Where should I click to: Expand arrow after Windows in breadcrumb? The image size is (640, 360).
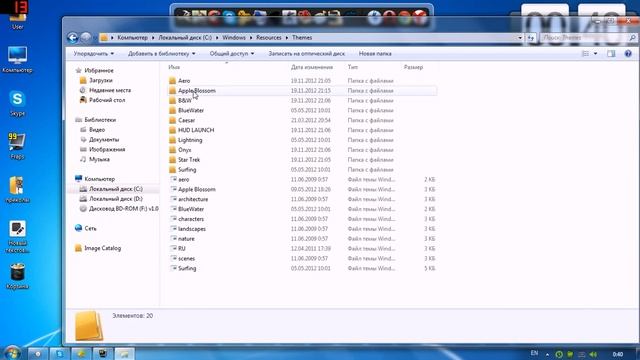(251, 38)
